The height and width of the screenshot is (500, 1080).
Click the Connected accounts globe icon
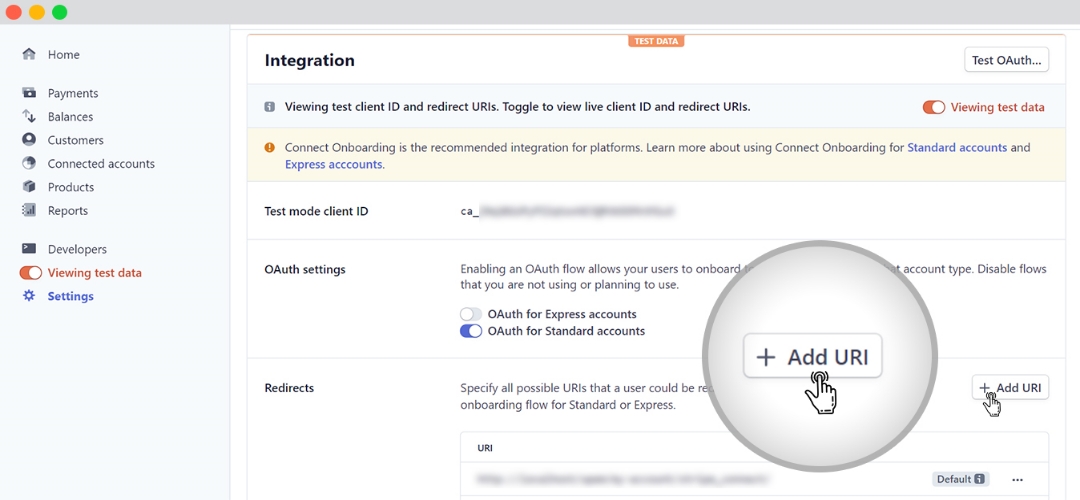pyautogui.click(x=29, y=163)
